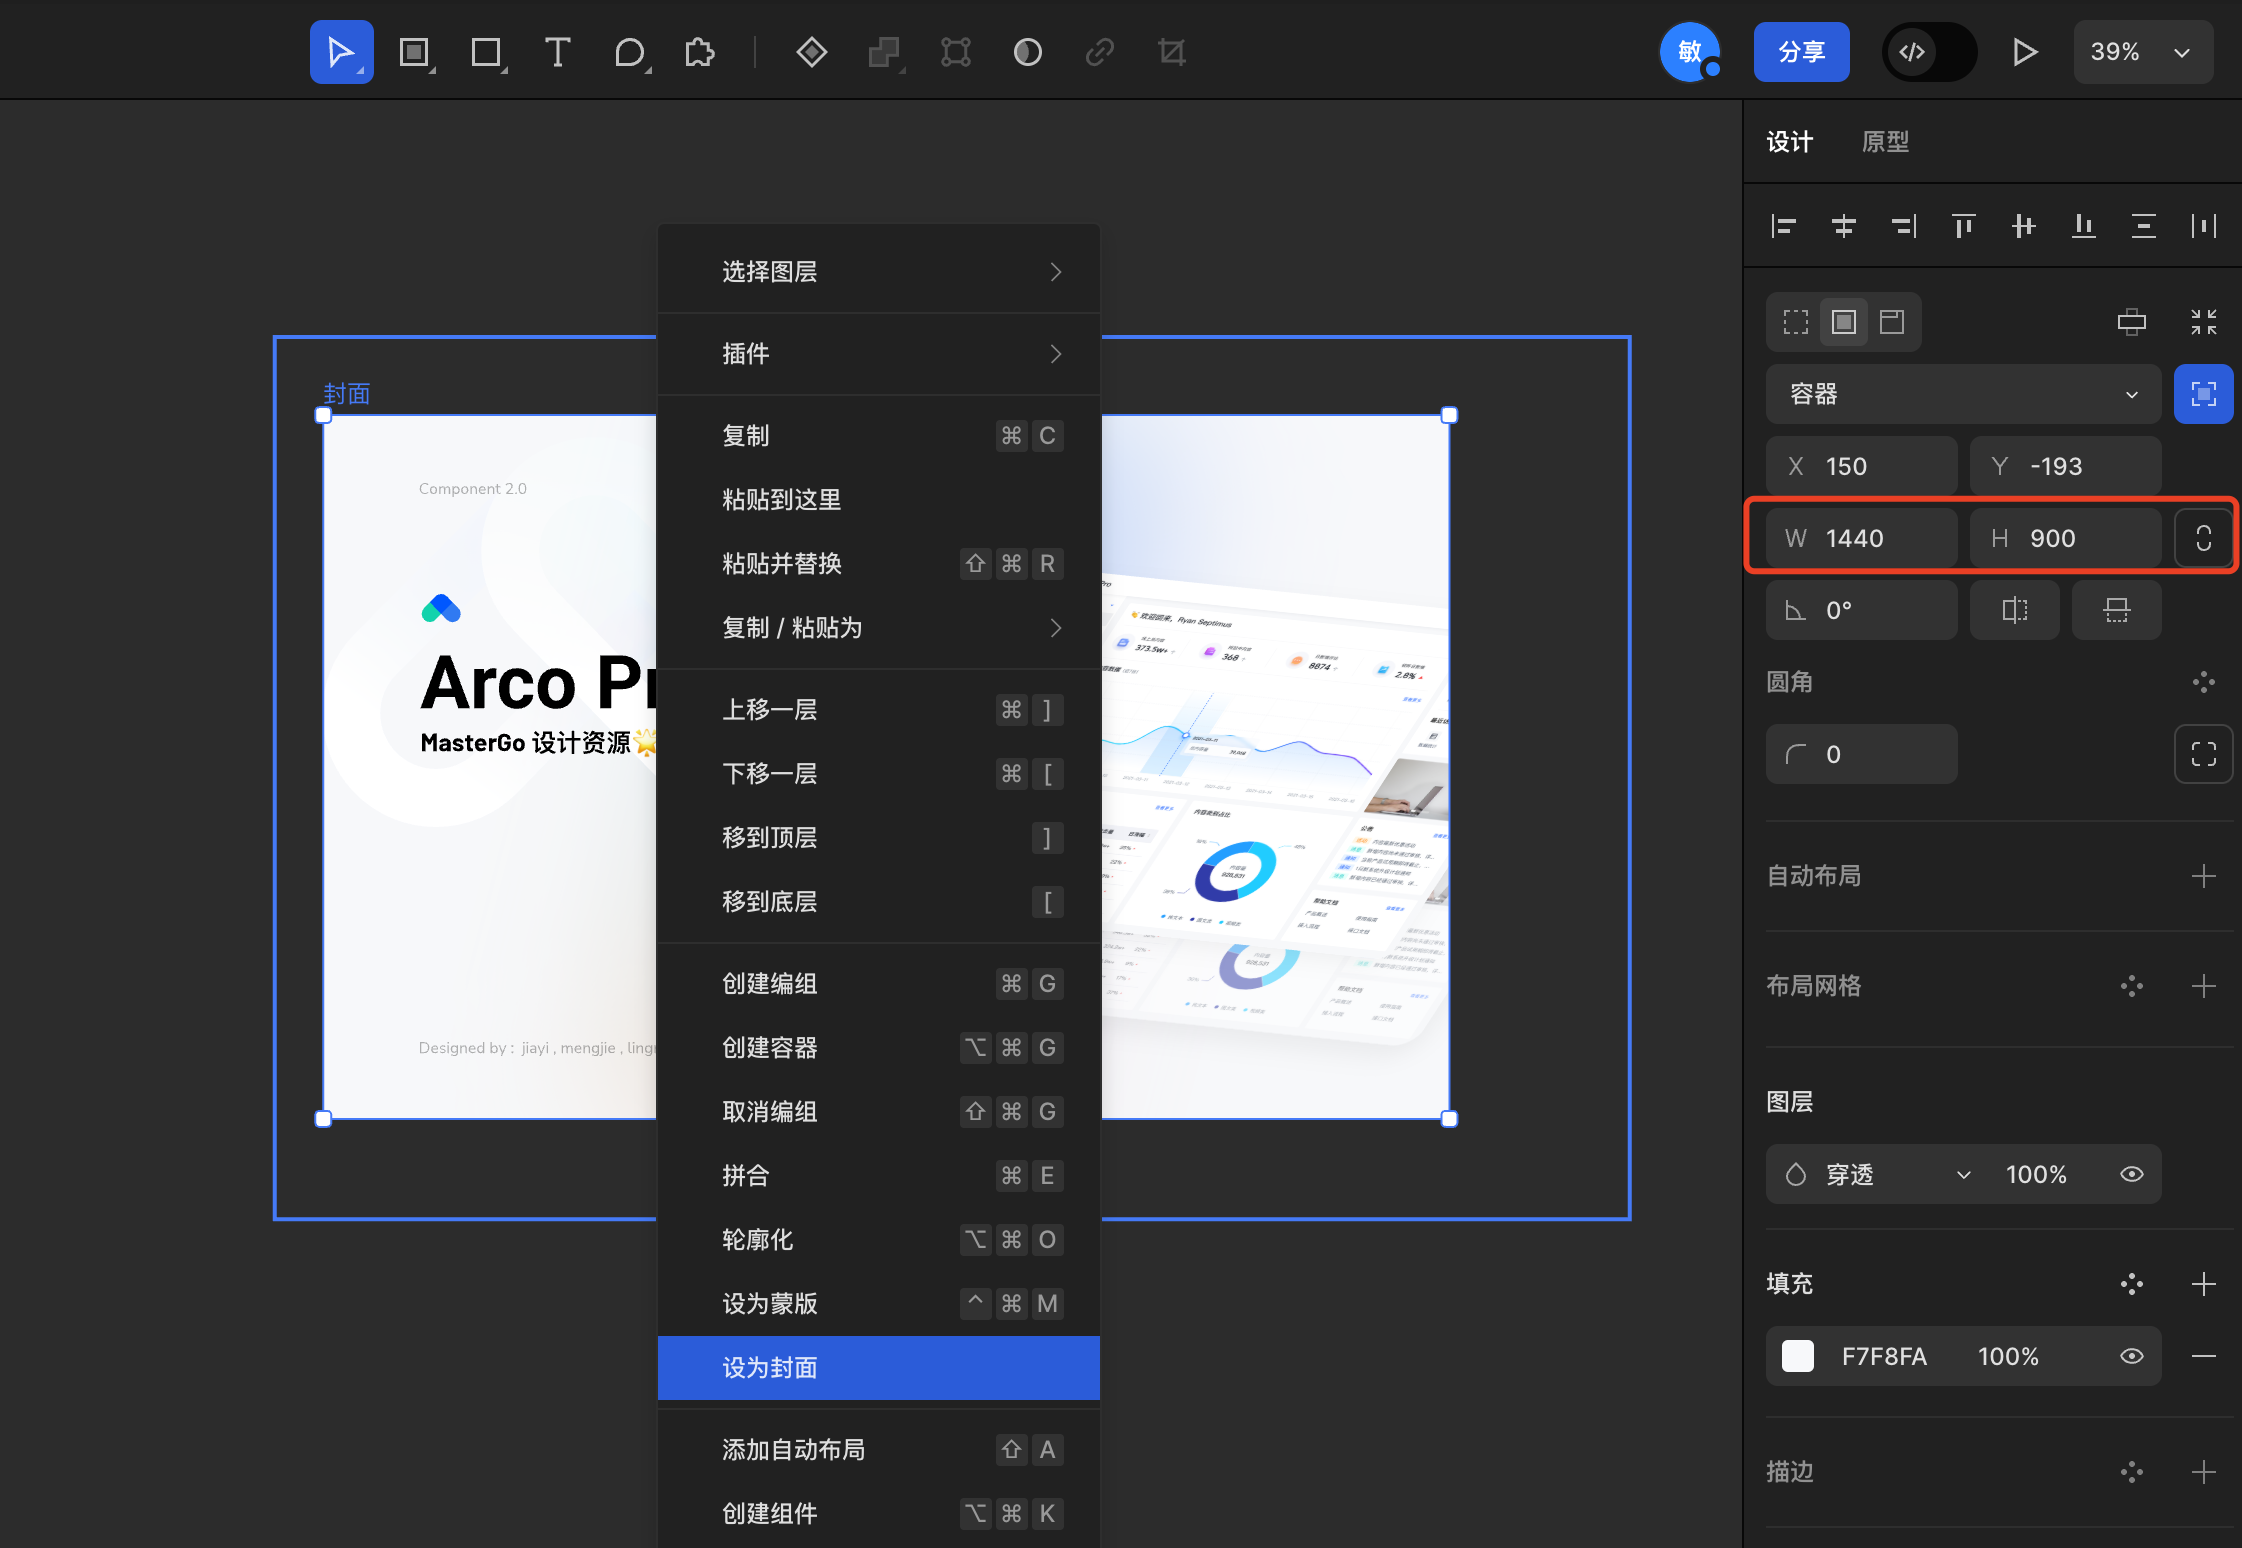The image size is (2242, 1548).
Task: Align selection to top edge
Action: [x=1964, y=226]
